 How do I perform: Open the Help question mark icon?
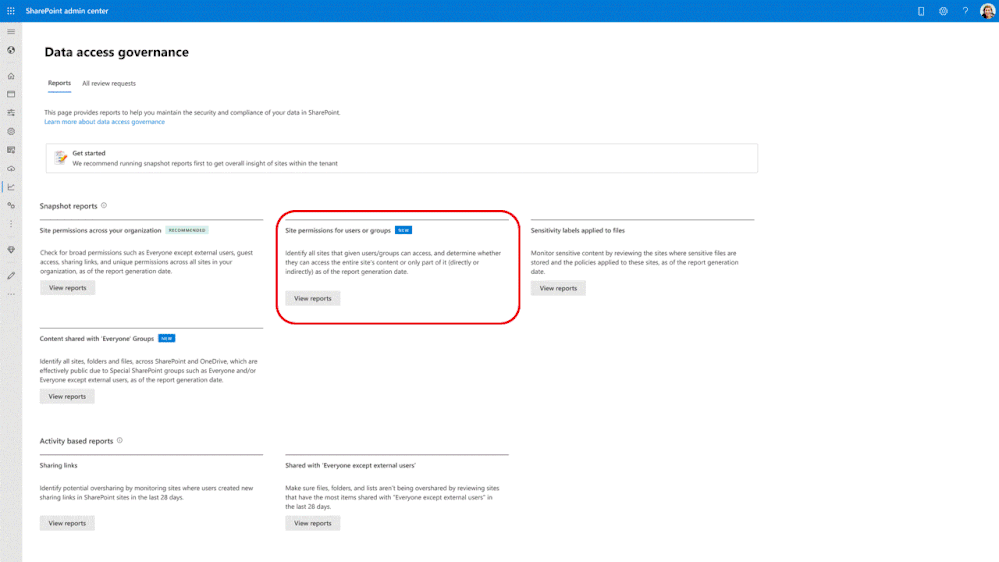click(965, 11)
